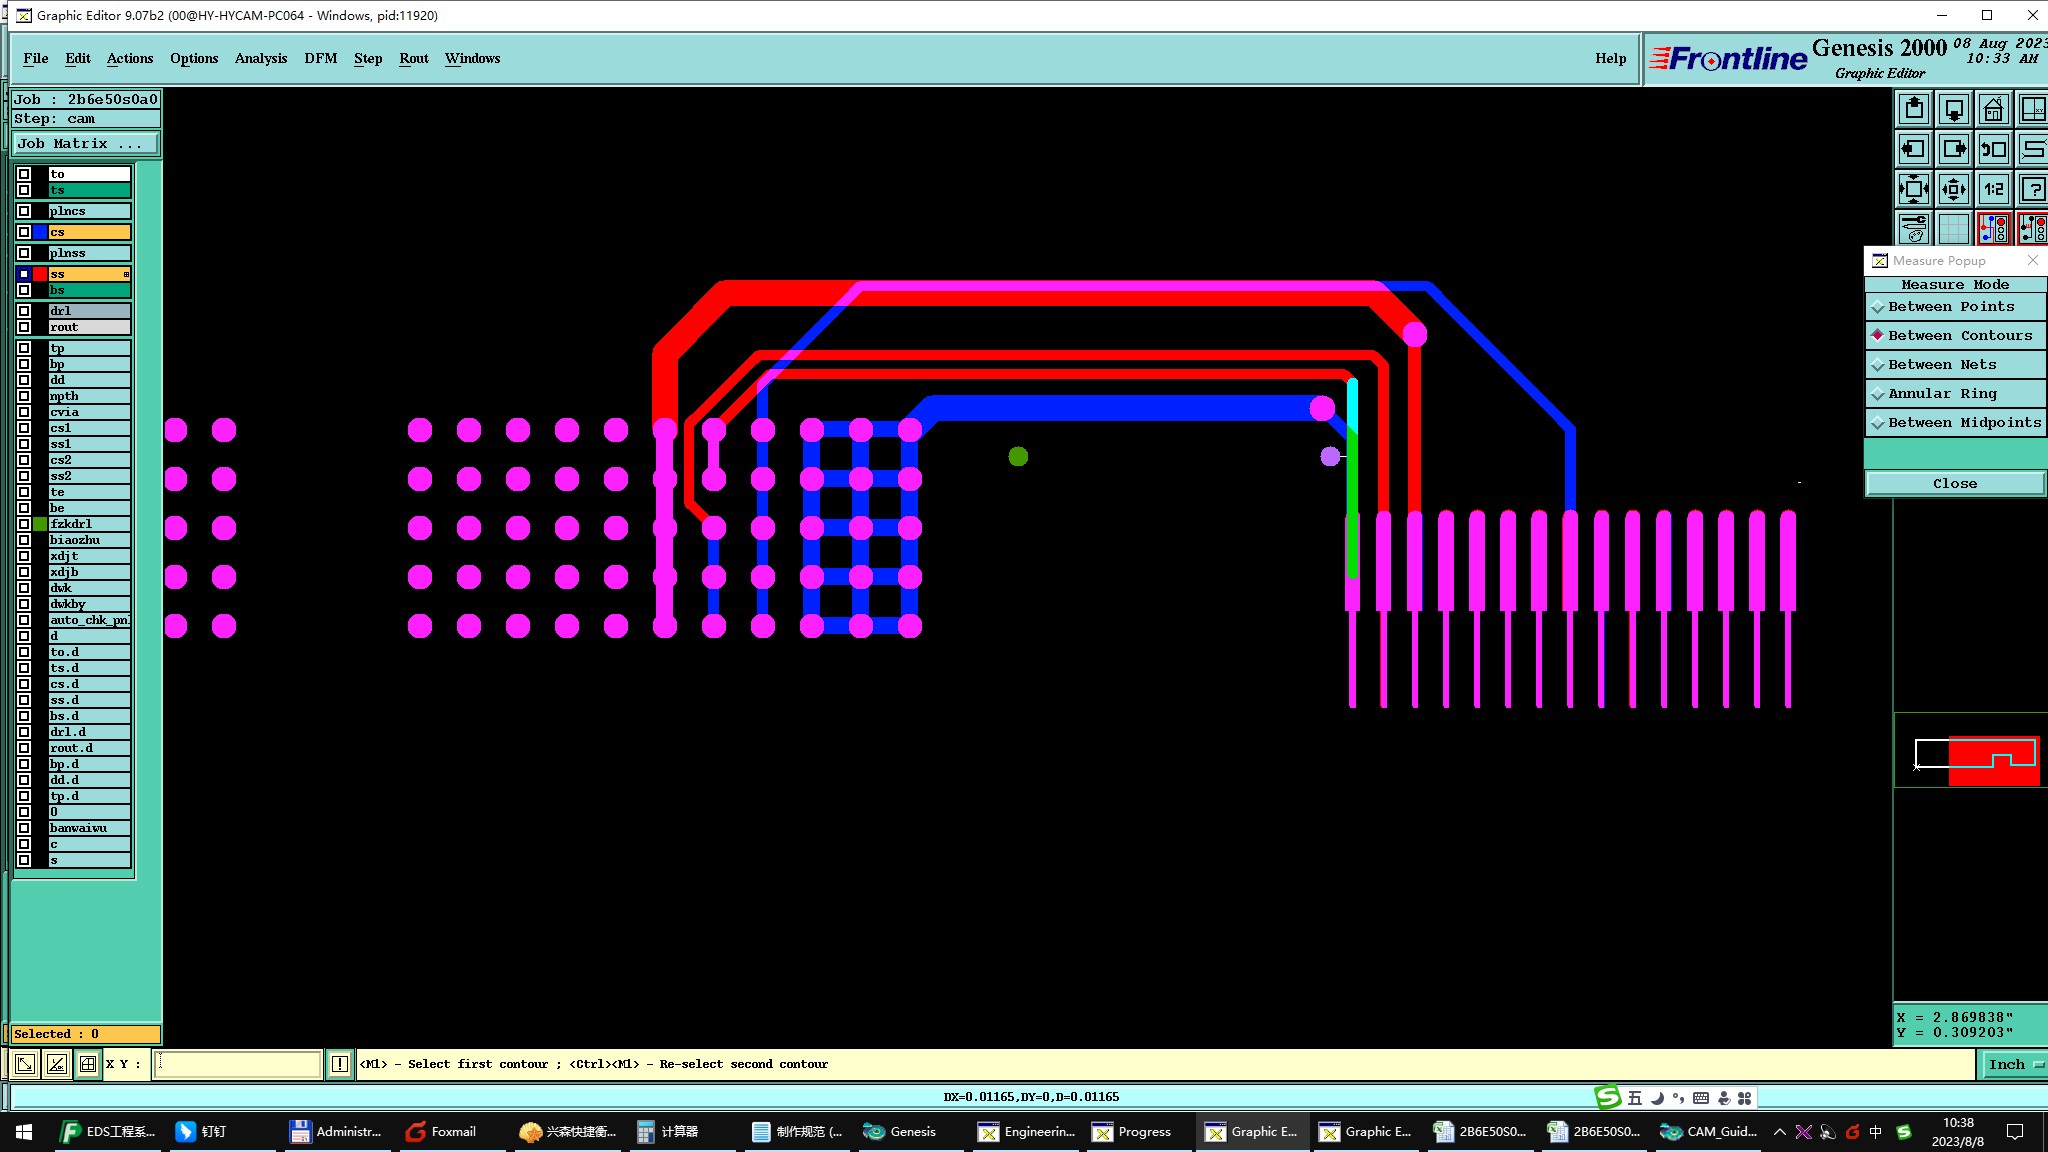Open the Analysis menu
The width and height of the screenshot is (2048, 1152).
pyautogui.click(x=260, y=58)
